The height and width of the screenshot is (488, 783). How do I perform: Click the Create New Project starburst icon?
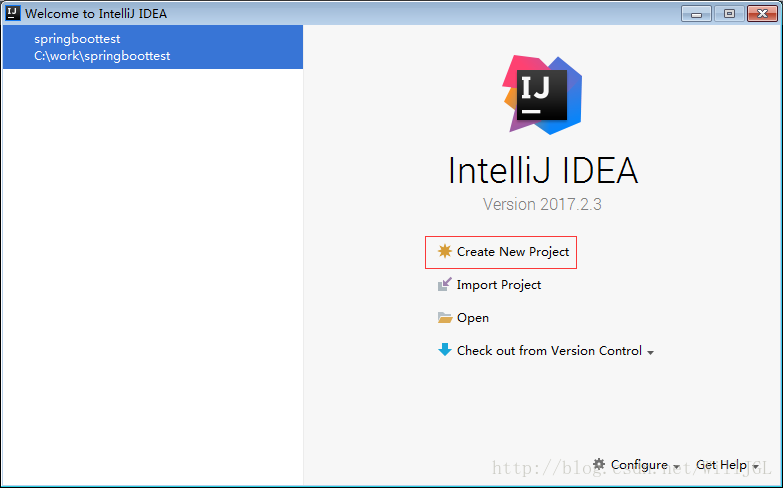(x=444, y=252)
